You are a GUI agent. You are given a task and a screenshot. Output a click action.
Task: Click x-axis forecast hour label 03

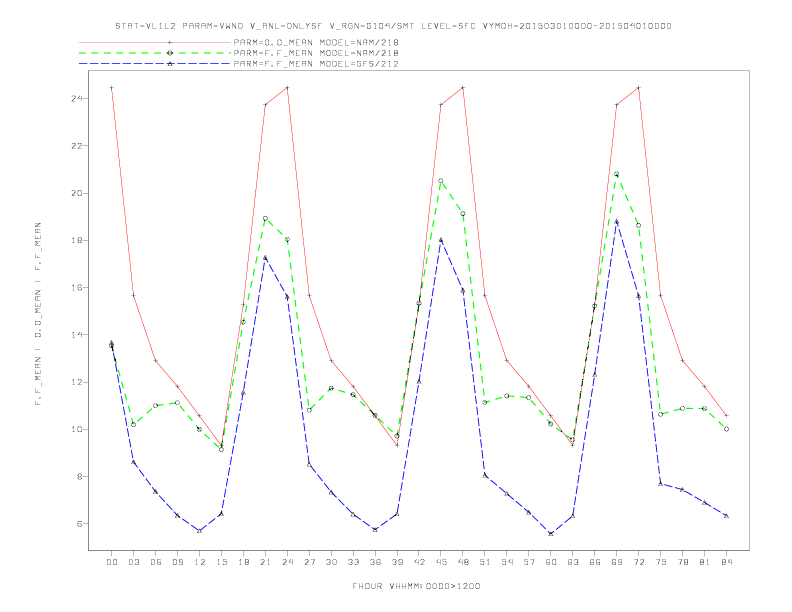[133, 562]
